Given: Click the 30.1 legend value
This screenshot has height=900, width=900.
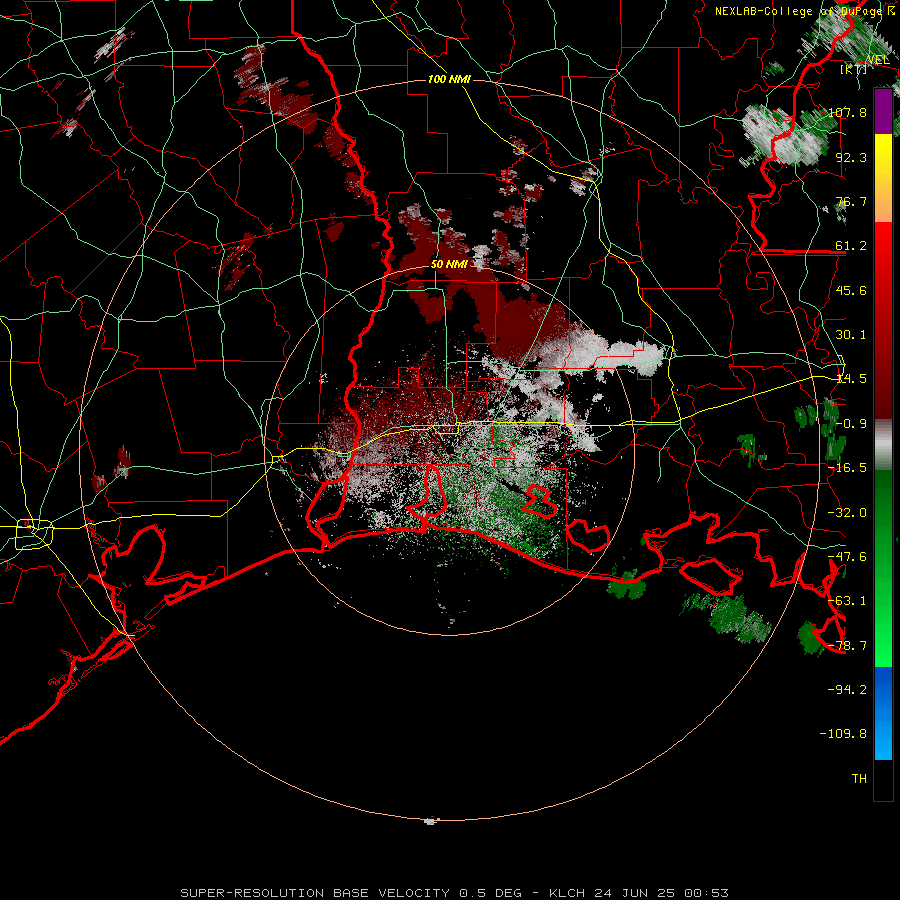Looking at the screenshot, I should pos(851,335).
